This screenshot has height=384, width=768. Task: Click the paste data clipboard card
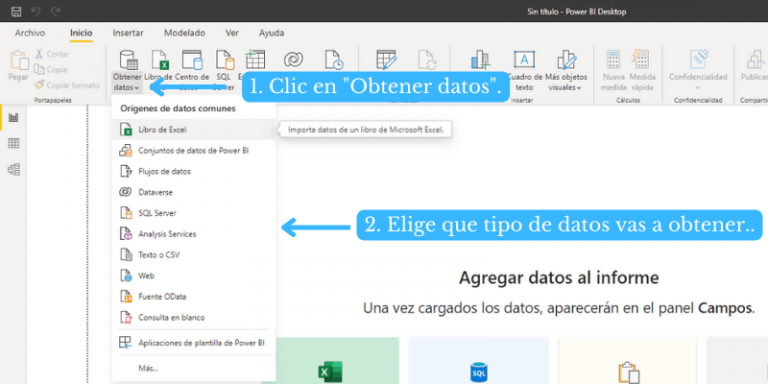pyautogui.click(x=627, y=360)
